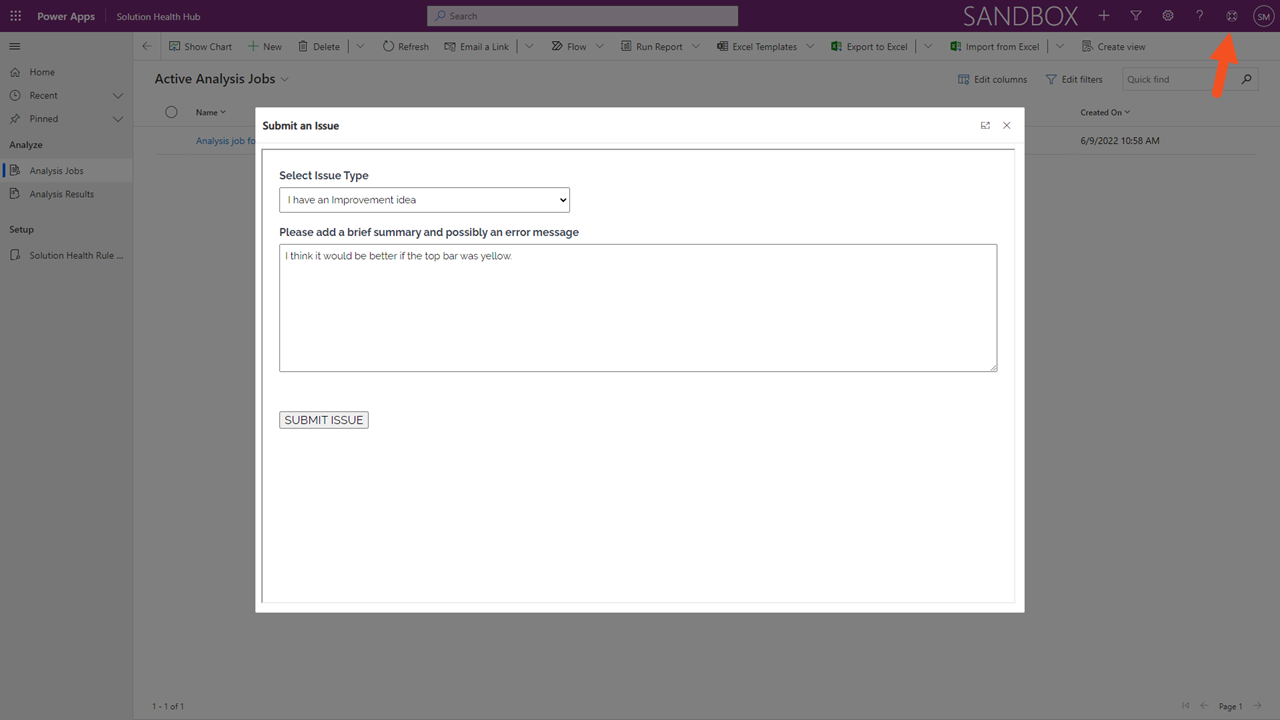1280x720 pixels.
Task: Select Analysis Jobs in sidebar
Action: 66,171
